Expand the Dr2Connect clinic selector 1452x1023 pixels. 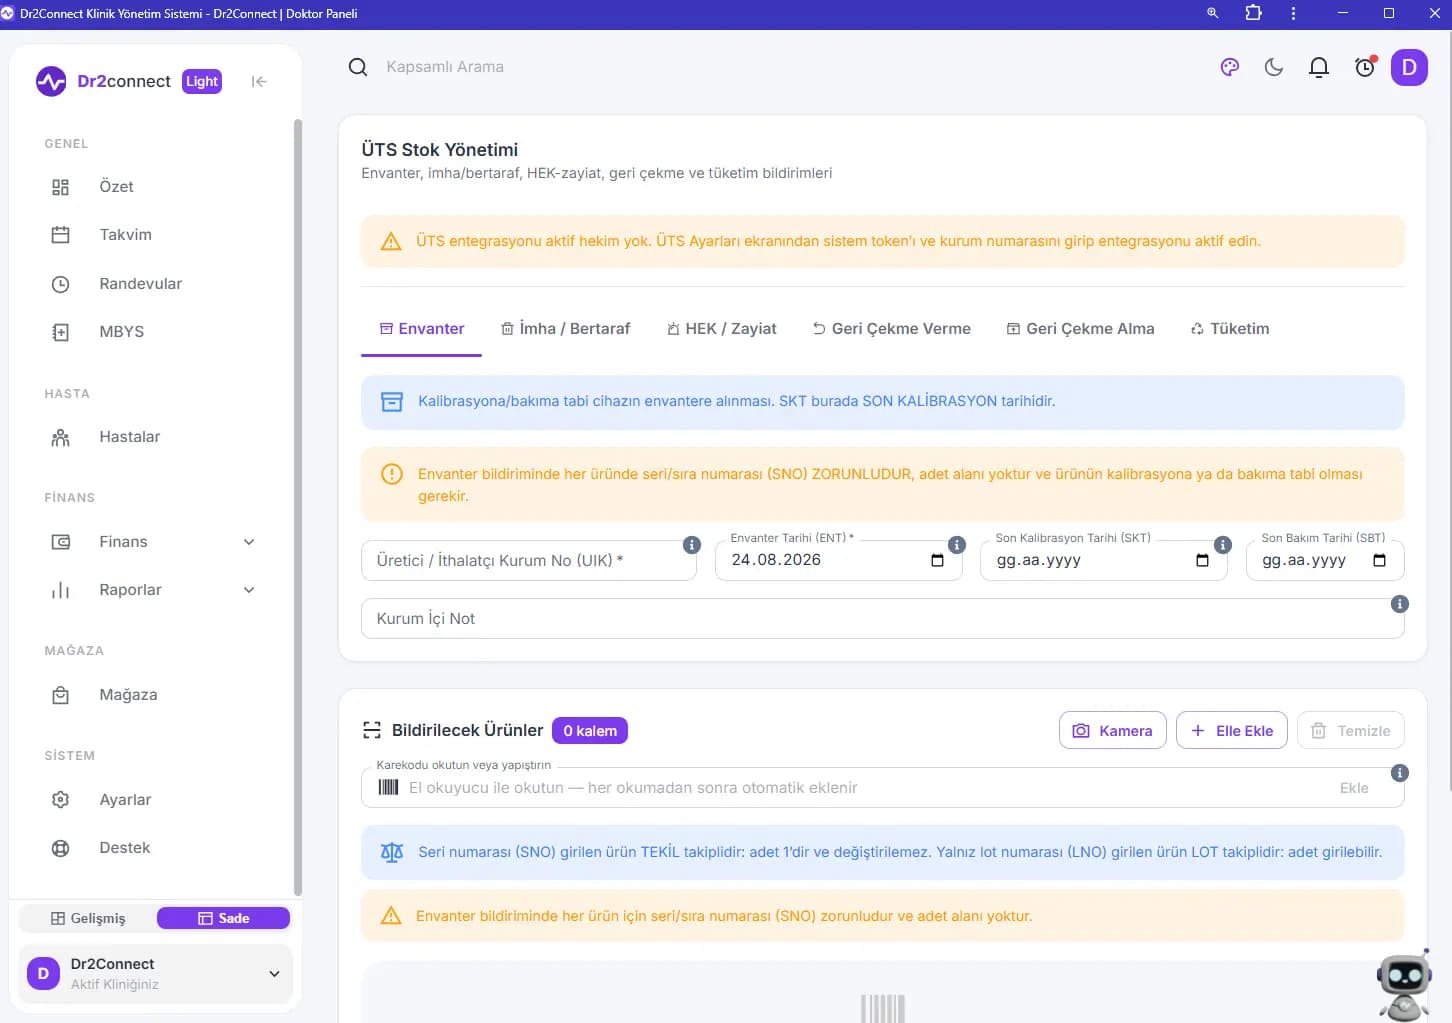155,974
